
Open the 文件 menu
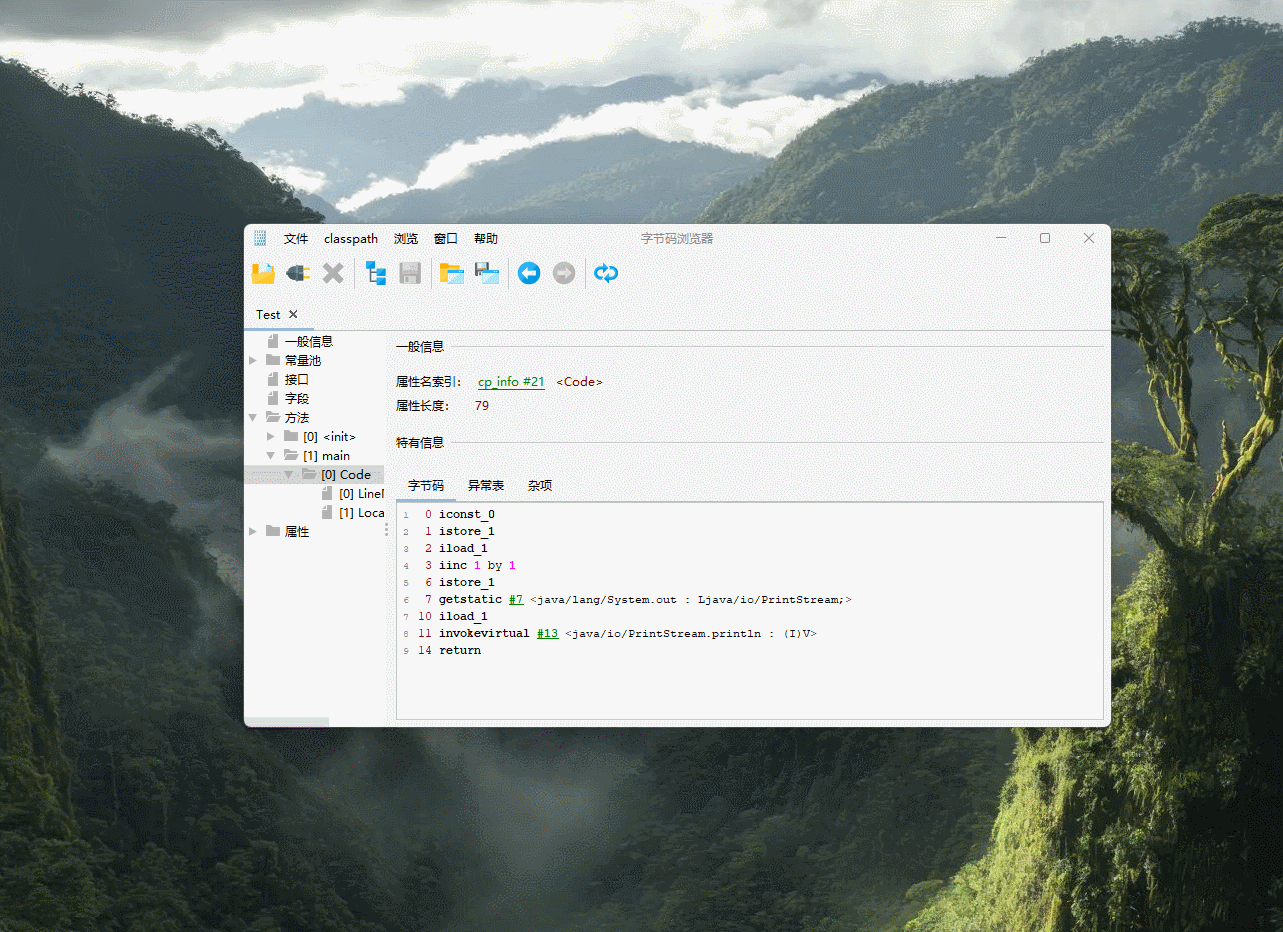[296, 239]
